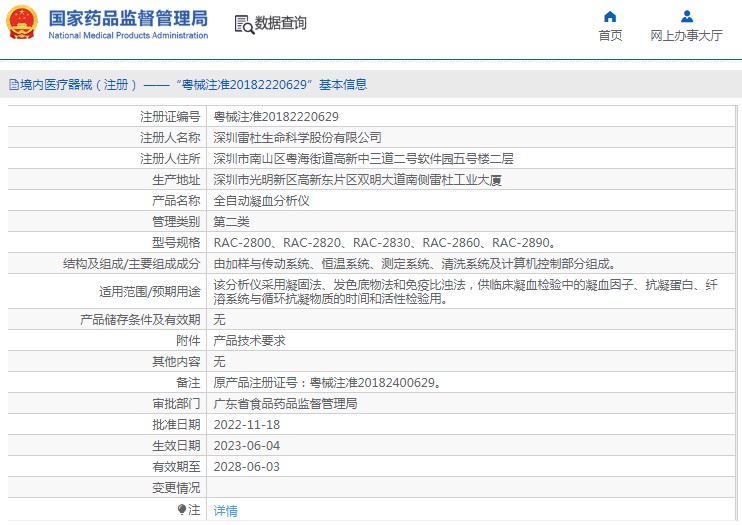Click the 国家药品监督管理局 heading
The width and height of the screenshot is (742, 525).
coord(128,18)
